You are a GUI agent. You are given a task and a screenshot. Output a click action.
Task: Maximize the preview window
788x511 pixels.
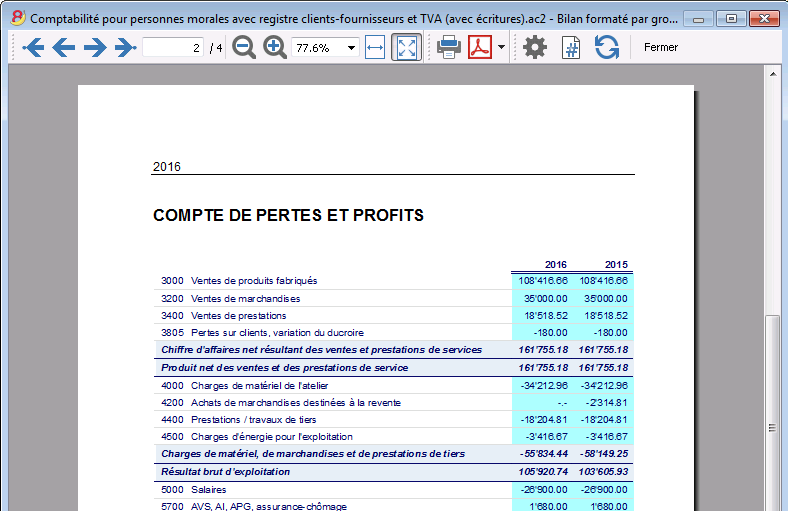[x=731, y=19]
